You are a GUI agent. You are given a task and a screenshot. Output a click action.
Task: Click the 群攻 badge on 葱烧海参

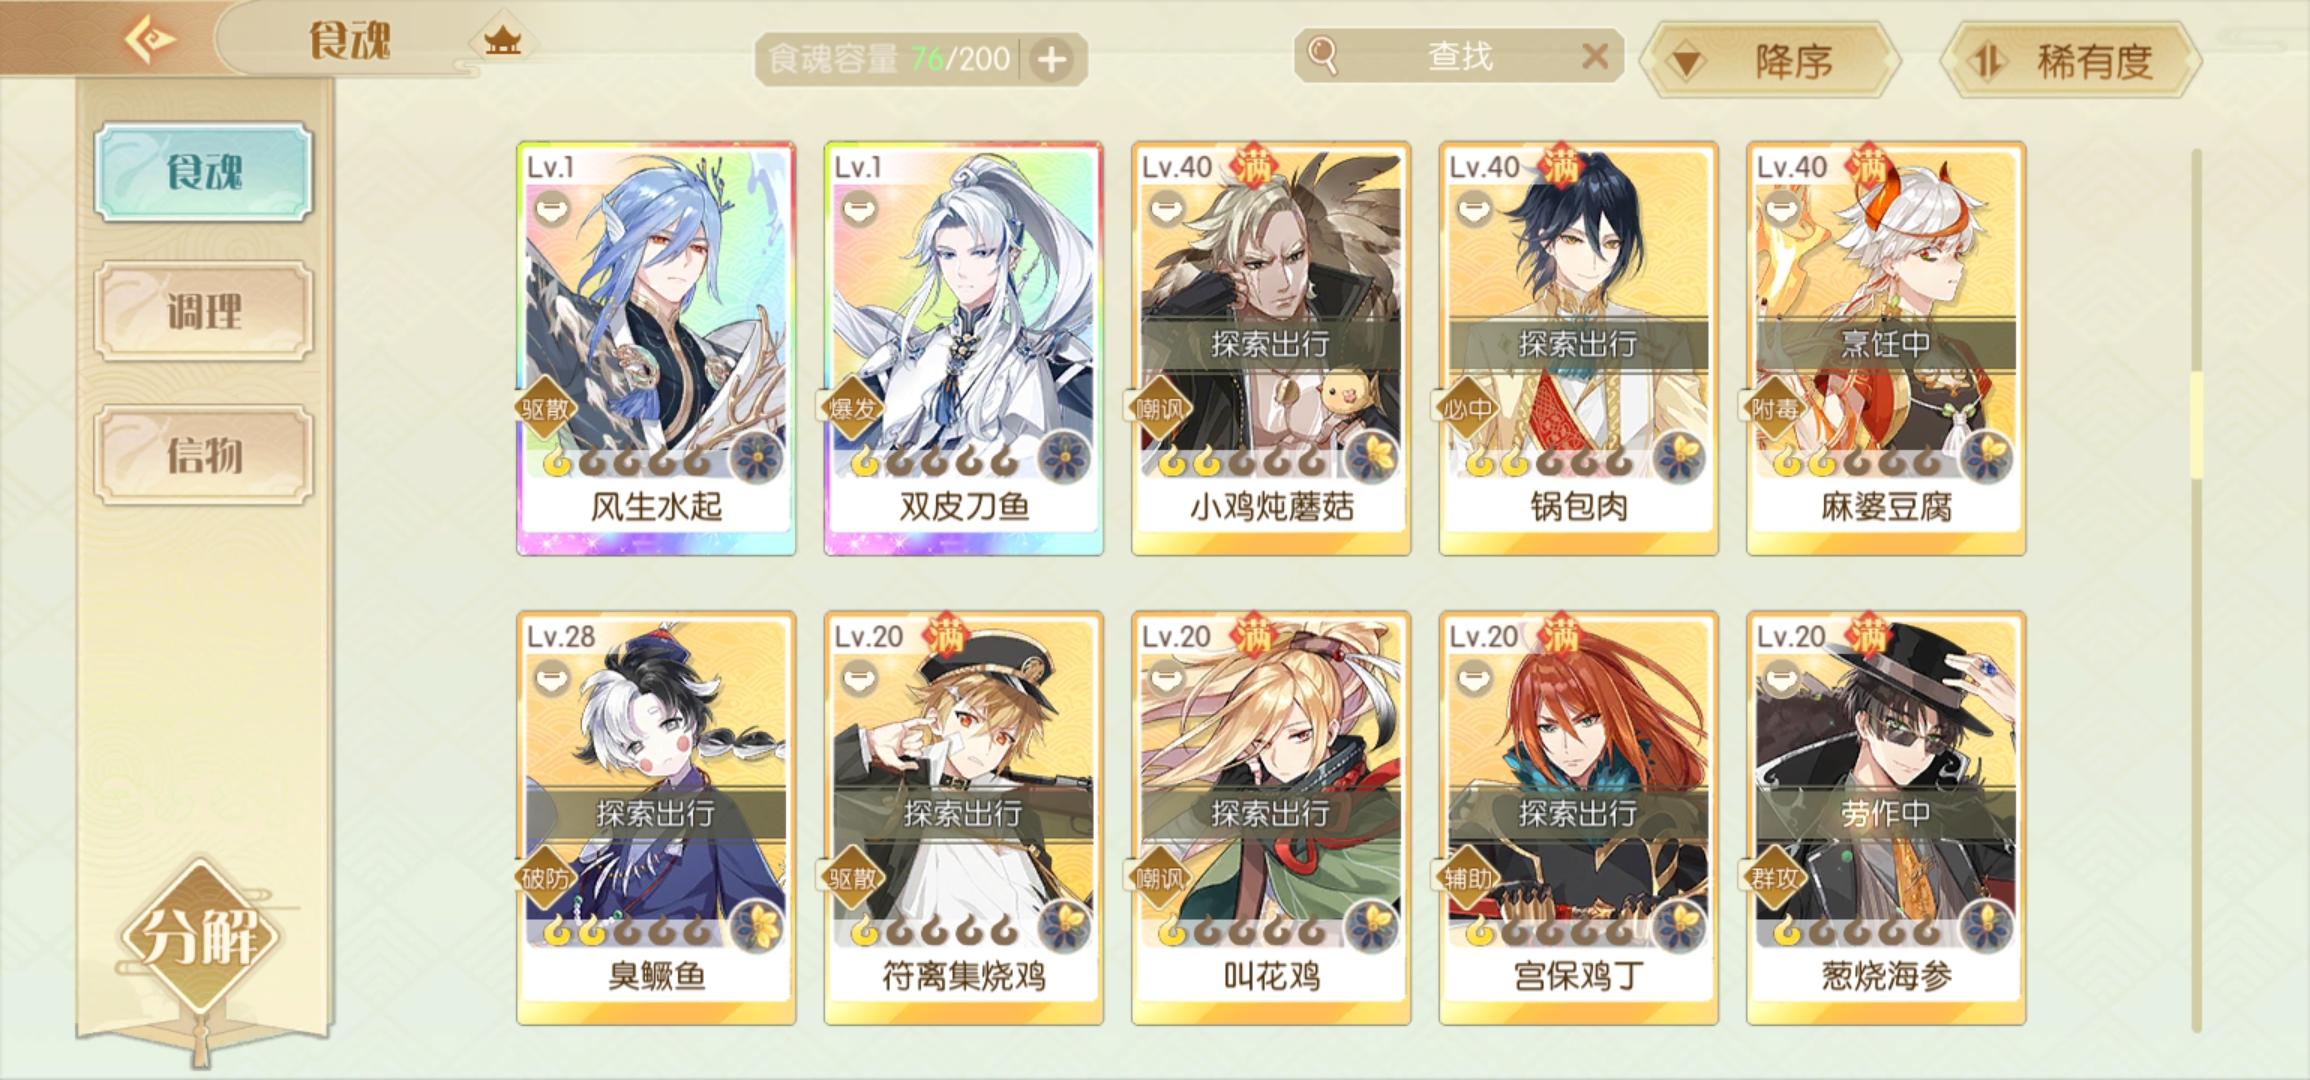tap(1774, 878)
